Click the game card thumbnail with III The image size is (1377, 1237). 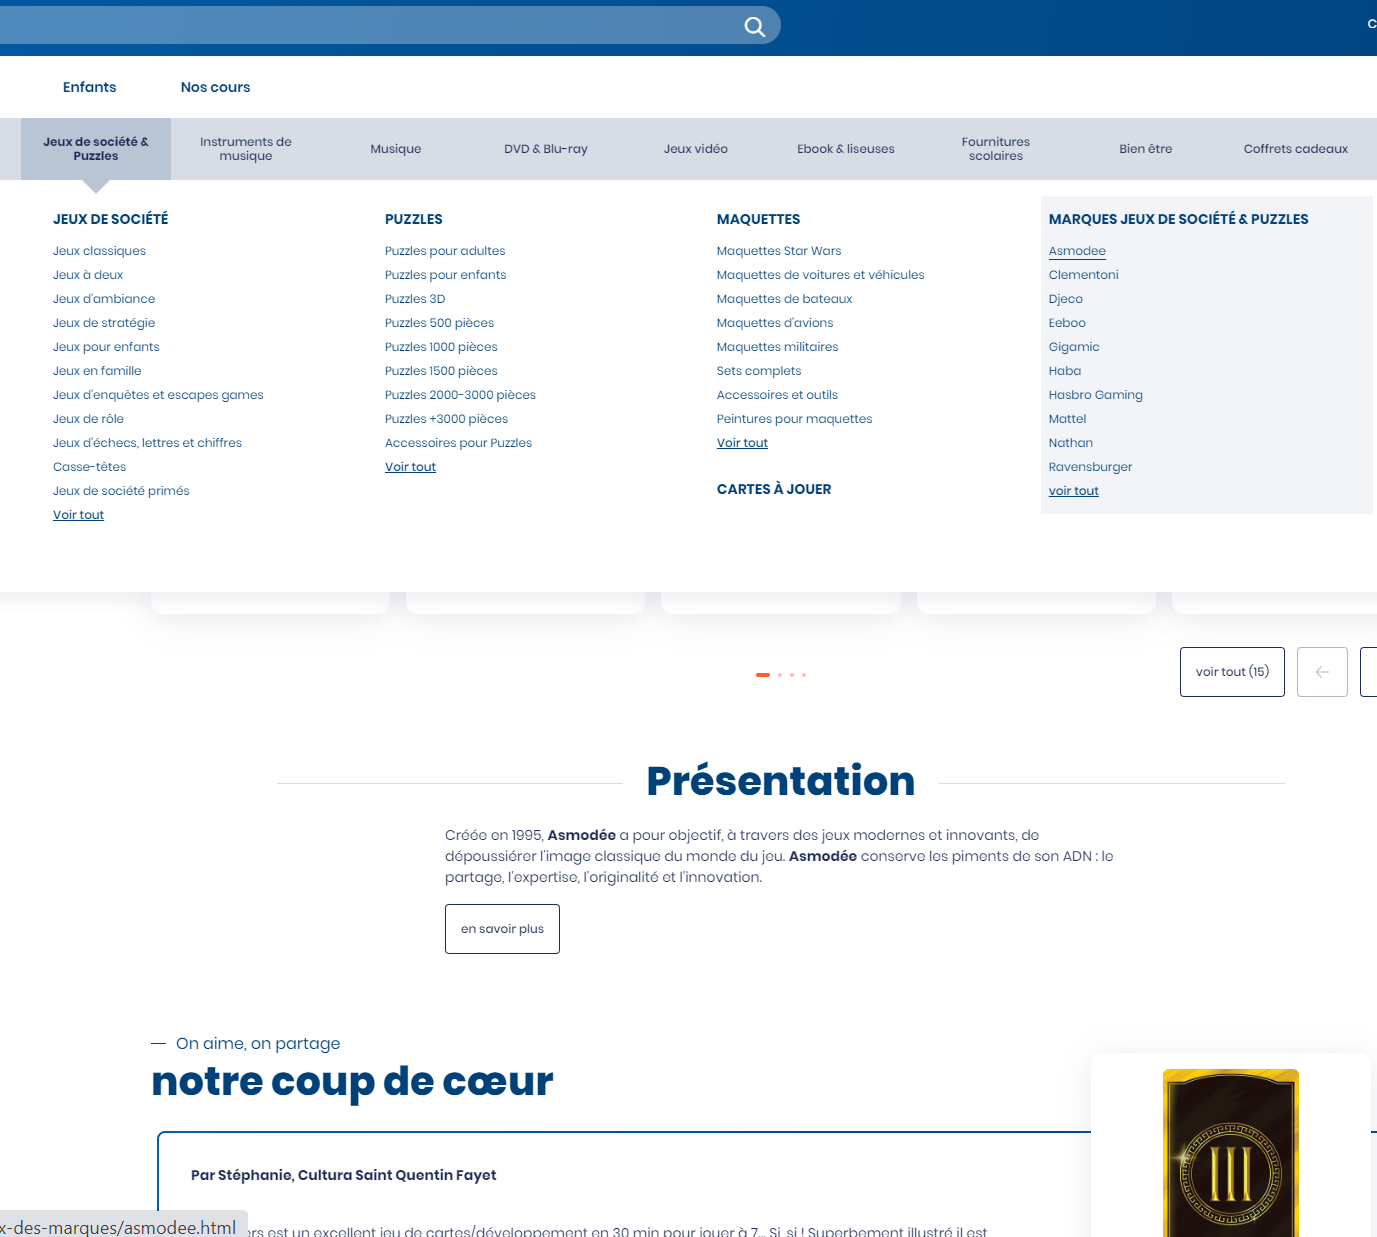coord(1231,1153)
